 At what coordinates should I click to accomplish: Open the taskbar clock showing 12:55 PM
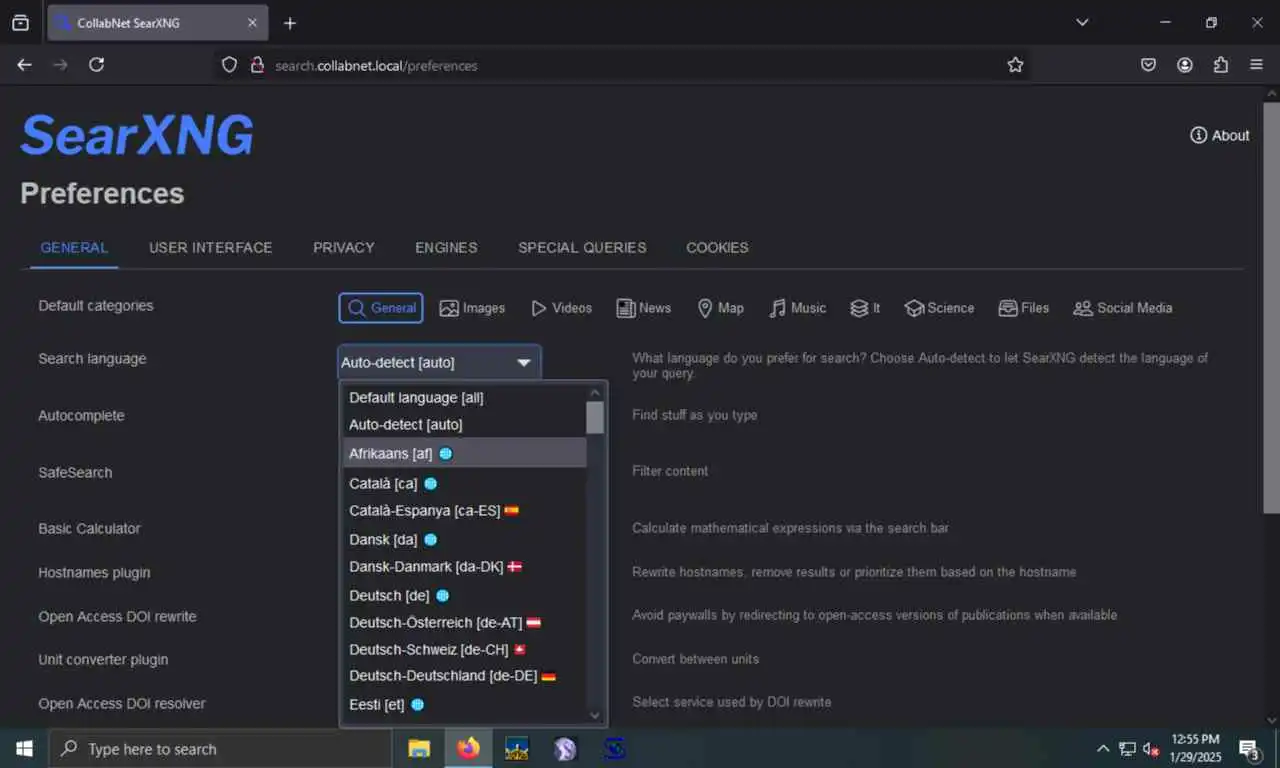[x=1195, y=748]
